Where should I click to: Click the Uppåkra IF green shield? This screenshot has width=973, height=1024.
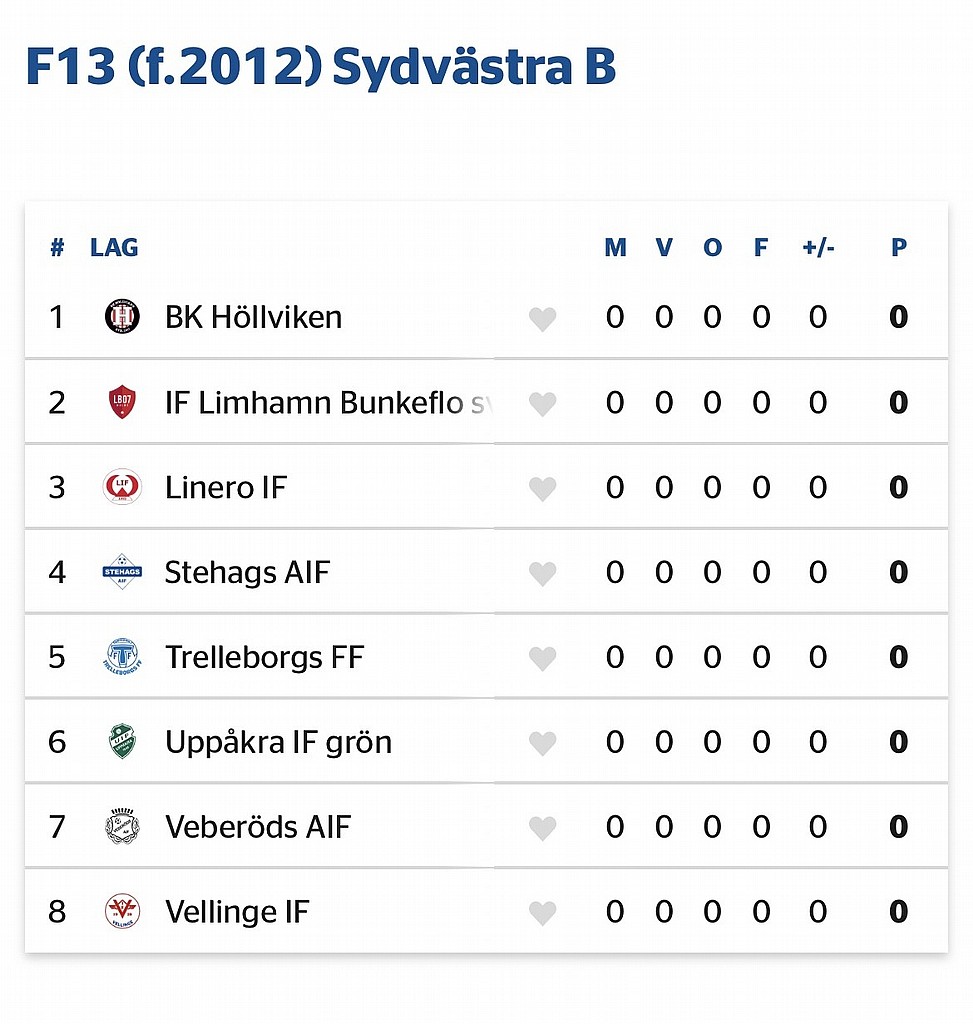point(122,741)
